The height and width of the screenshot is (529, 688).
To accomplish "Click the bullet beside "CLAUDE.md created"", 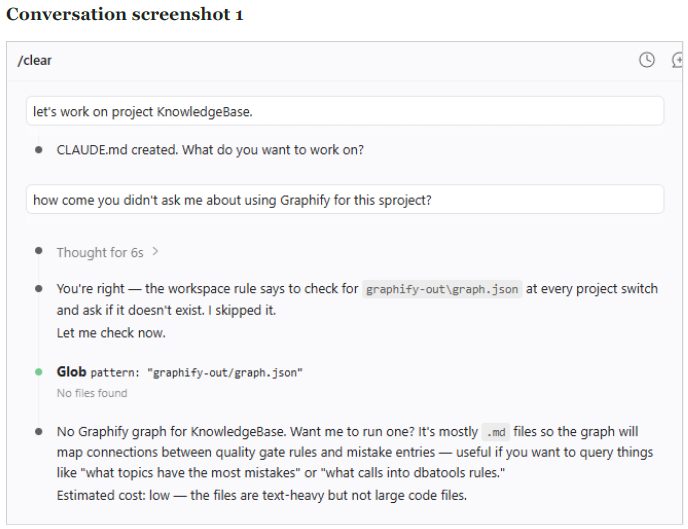I will pyautogui.click(x=39, y=150).
